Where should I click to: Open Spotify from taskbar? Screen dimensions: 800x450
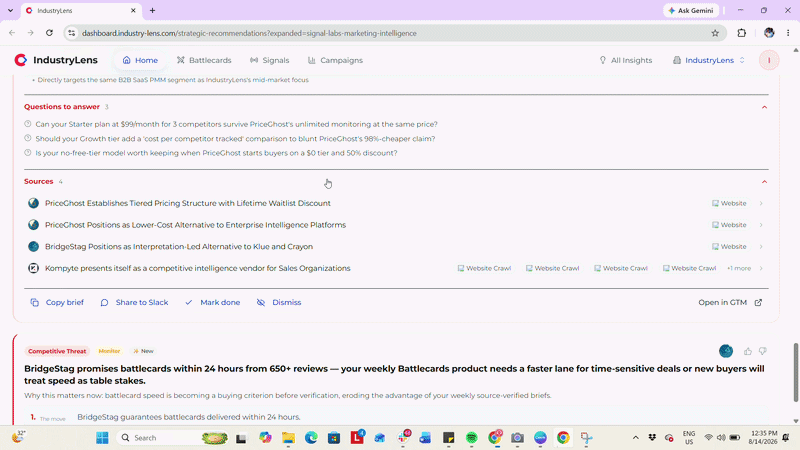click(x=471, y=438)
